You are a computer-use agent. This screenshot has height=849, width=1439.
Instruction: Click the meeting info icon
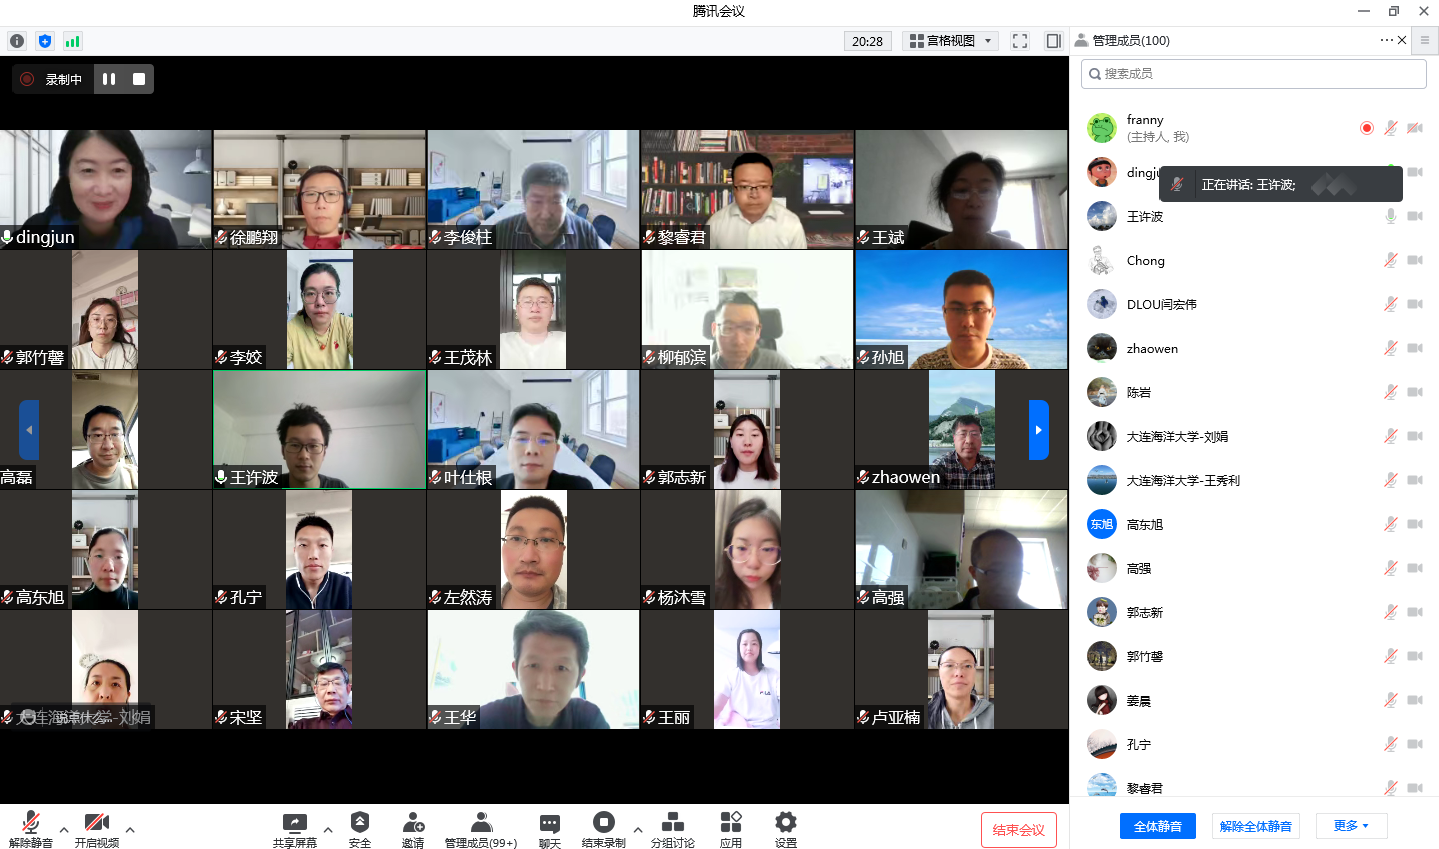click(x=17, y=41)
